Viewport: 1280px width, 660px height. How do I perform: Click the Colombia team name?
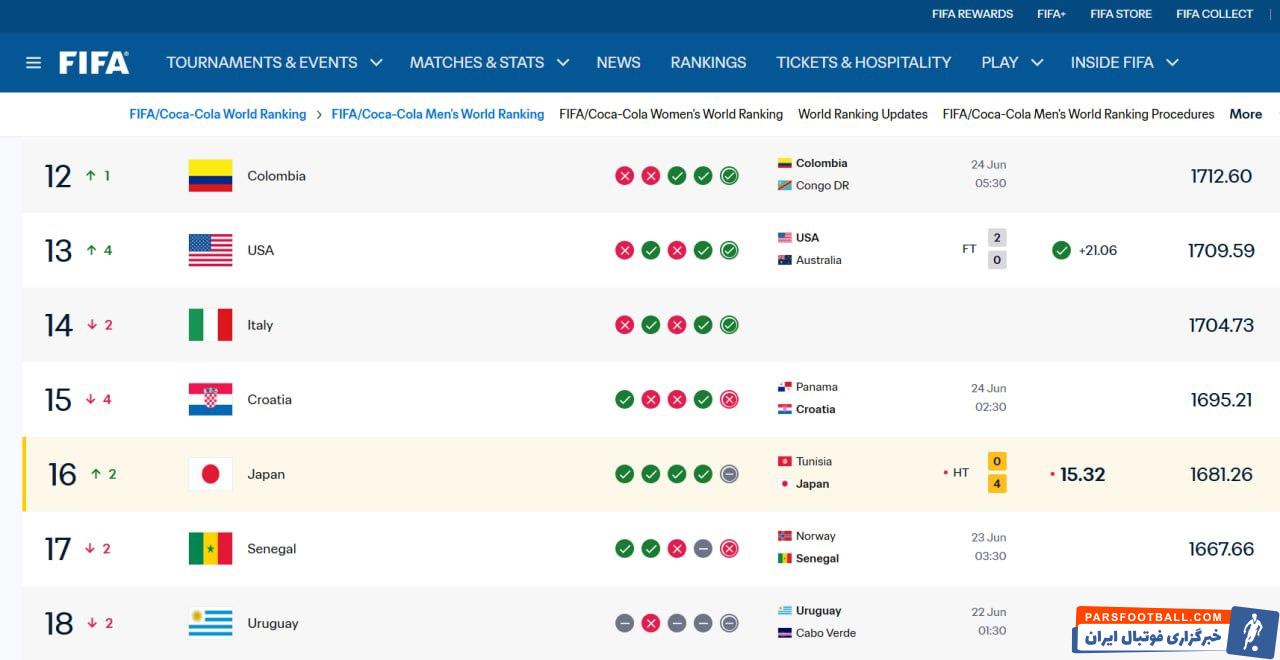point(277,176)
